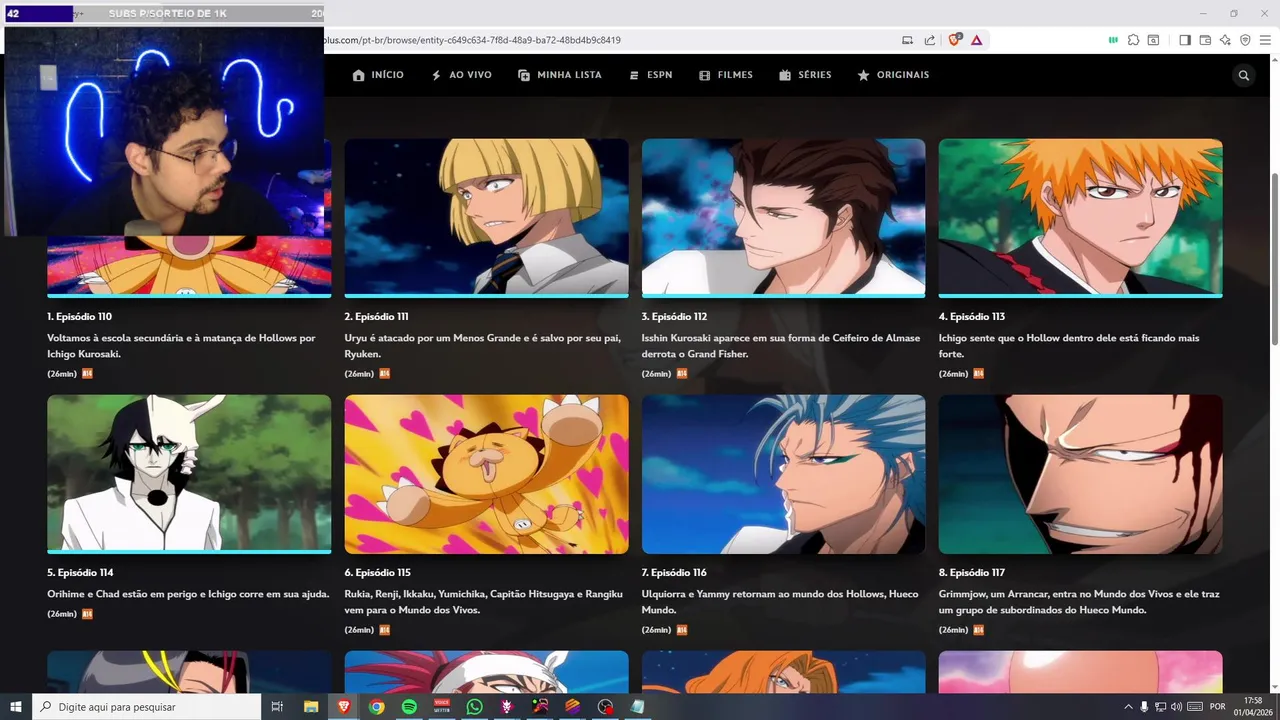Click the '2. Episódio 111' title
Image resolution: width=1280 pixels, height=720 pixels.
click(377, 317)
